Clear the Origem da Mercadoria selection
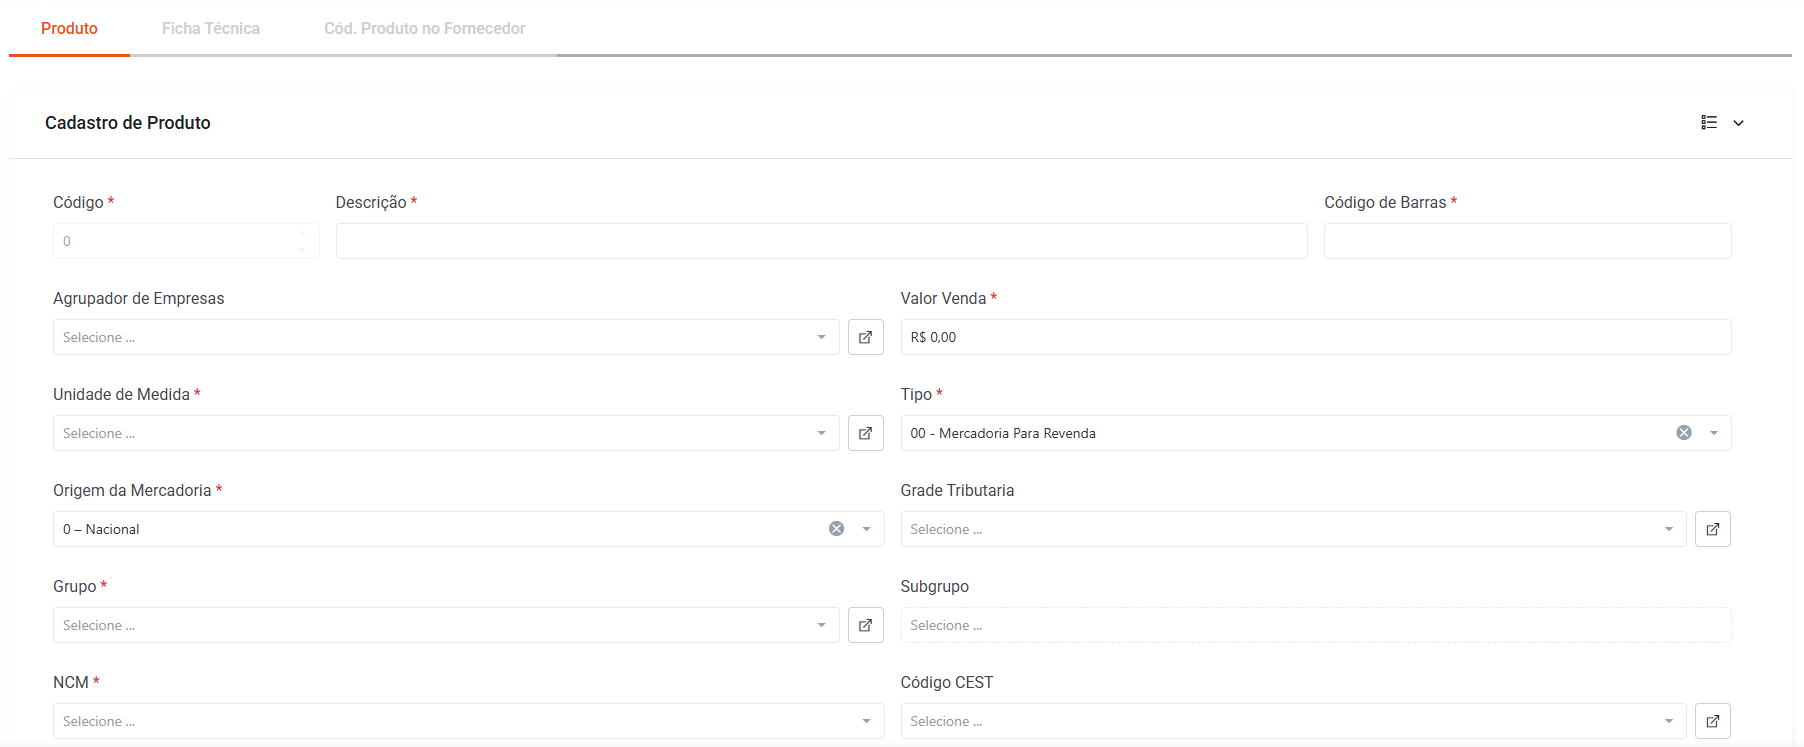Image resolution: width=1804 pixels, height=747 pixels. point(836,529)
